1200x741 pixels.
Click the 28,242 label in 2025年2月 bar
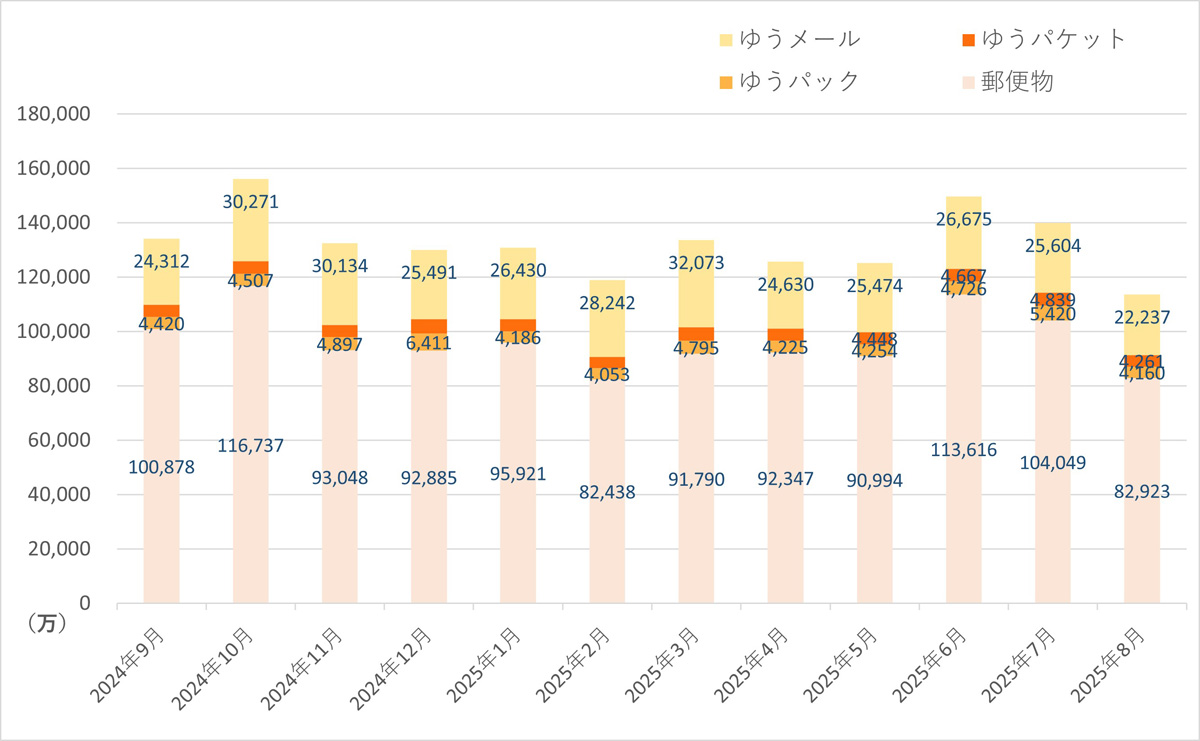click(x=608, y=303)
